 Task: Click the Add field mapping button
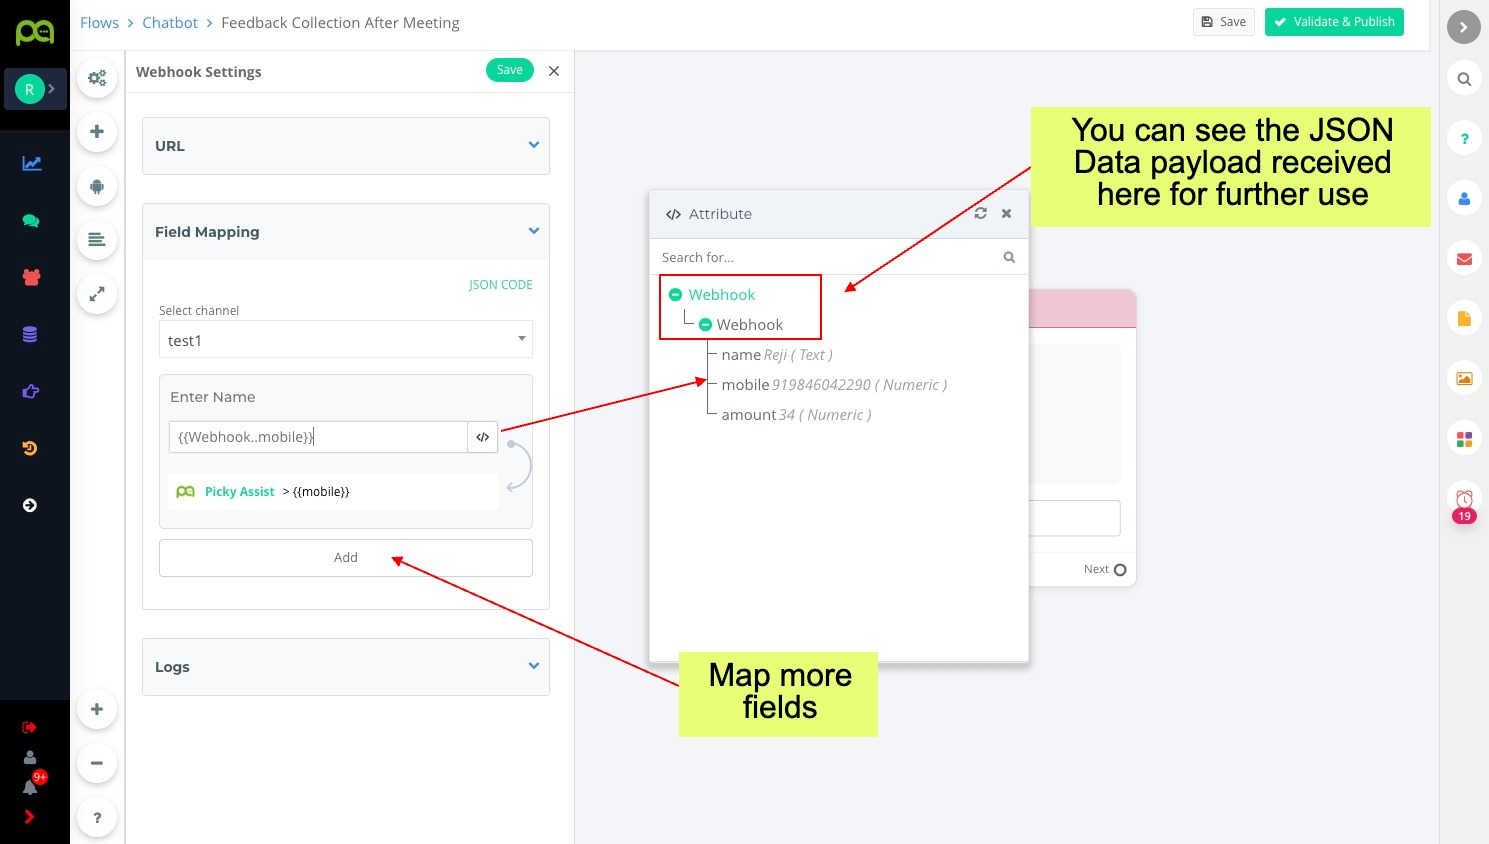(x=345, y=558)
